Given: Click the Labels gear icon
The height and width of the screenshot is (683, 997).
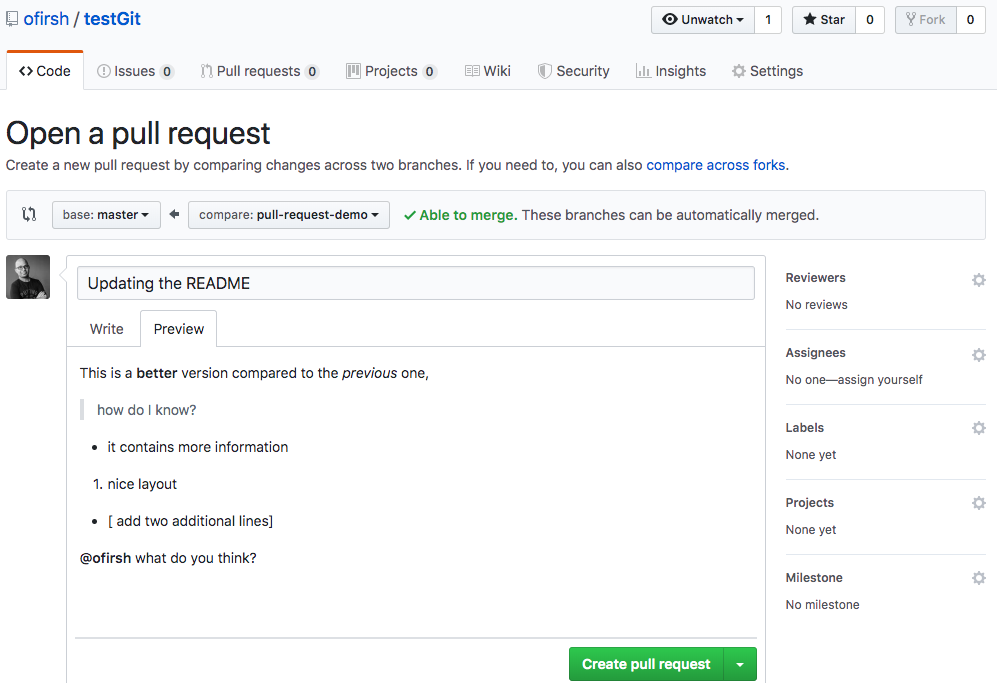Looking at the screenshot, I should coord(978,429).
